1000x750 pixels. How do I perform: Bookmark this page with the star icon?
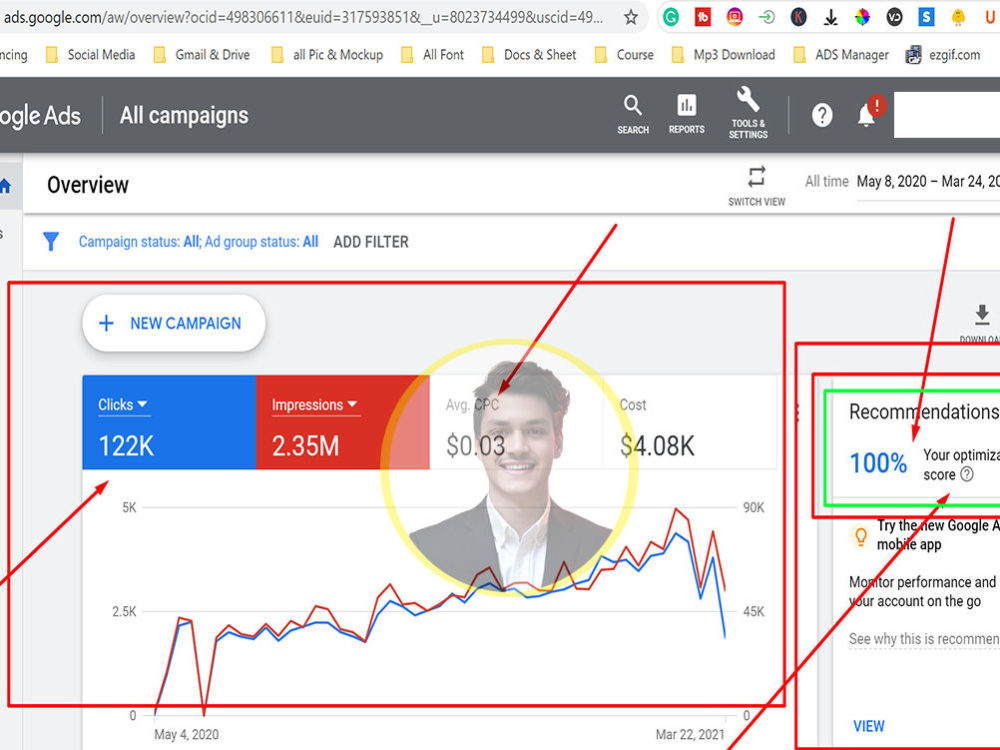tap(631, 17)
